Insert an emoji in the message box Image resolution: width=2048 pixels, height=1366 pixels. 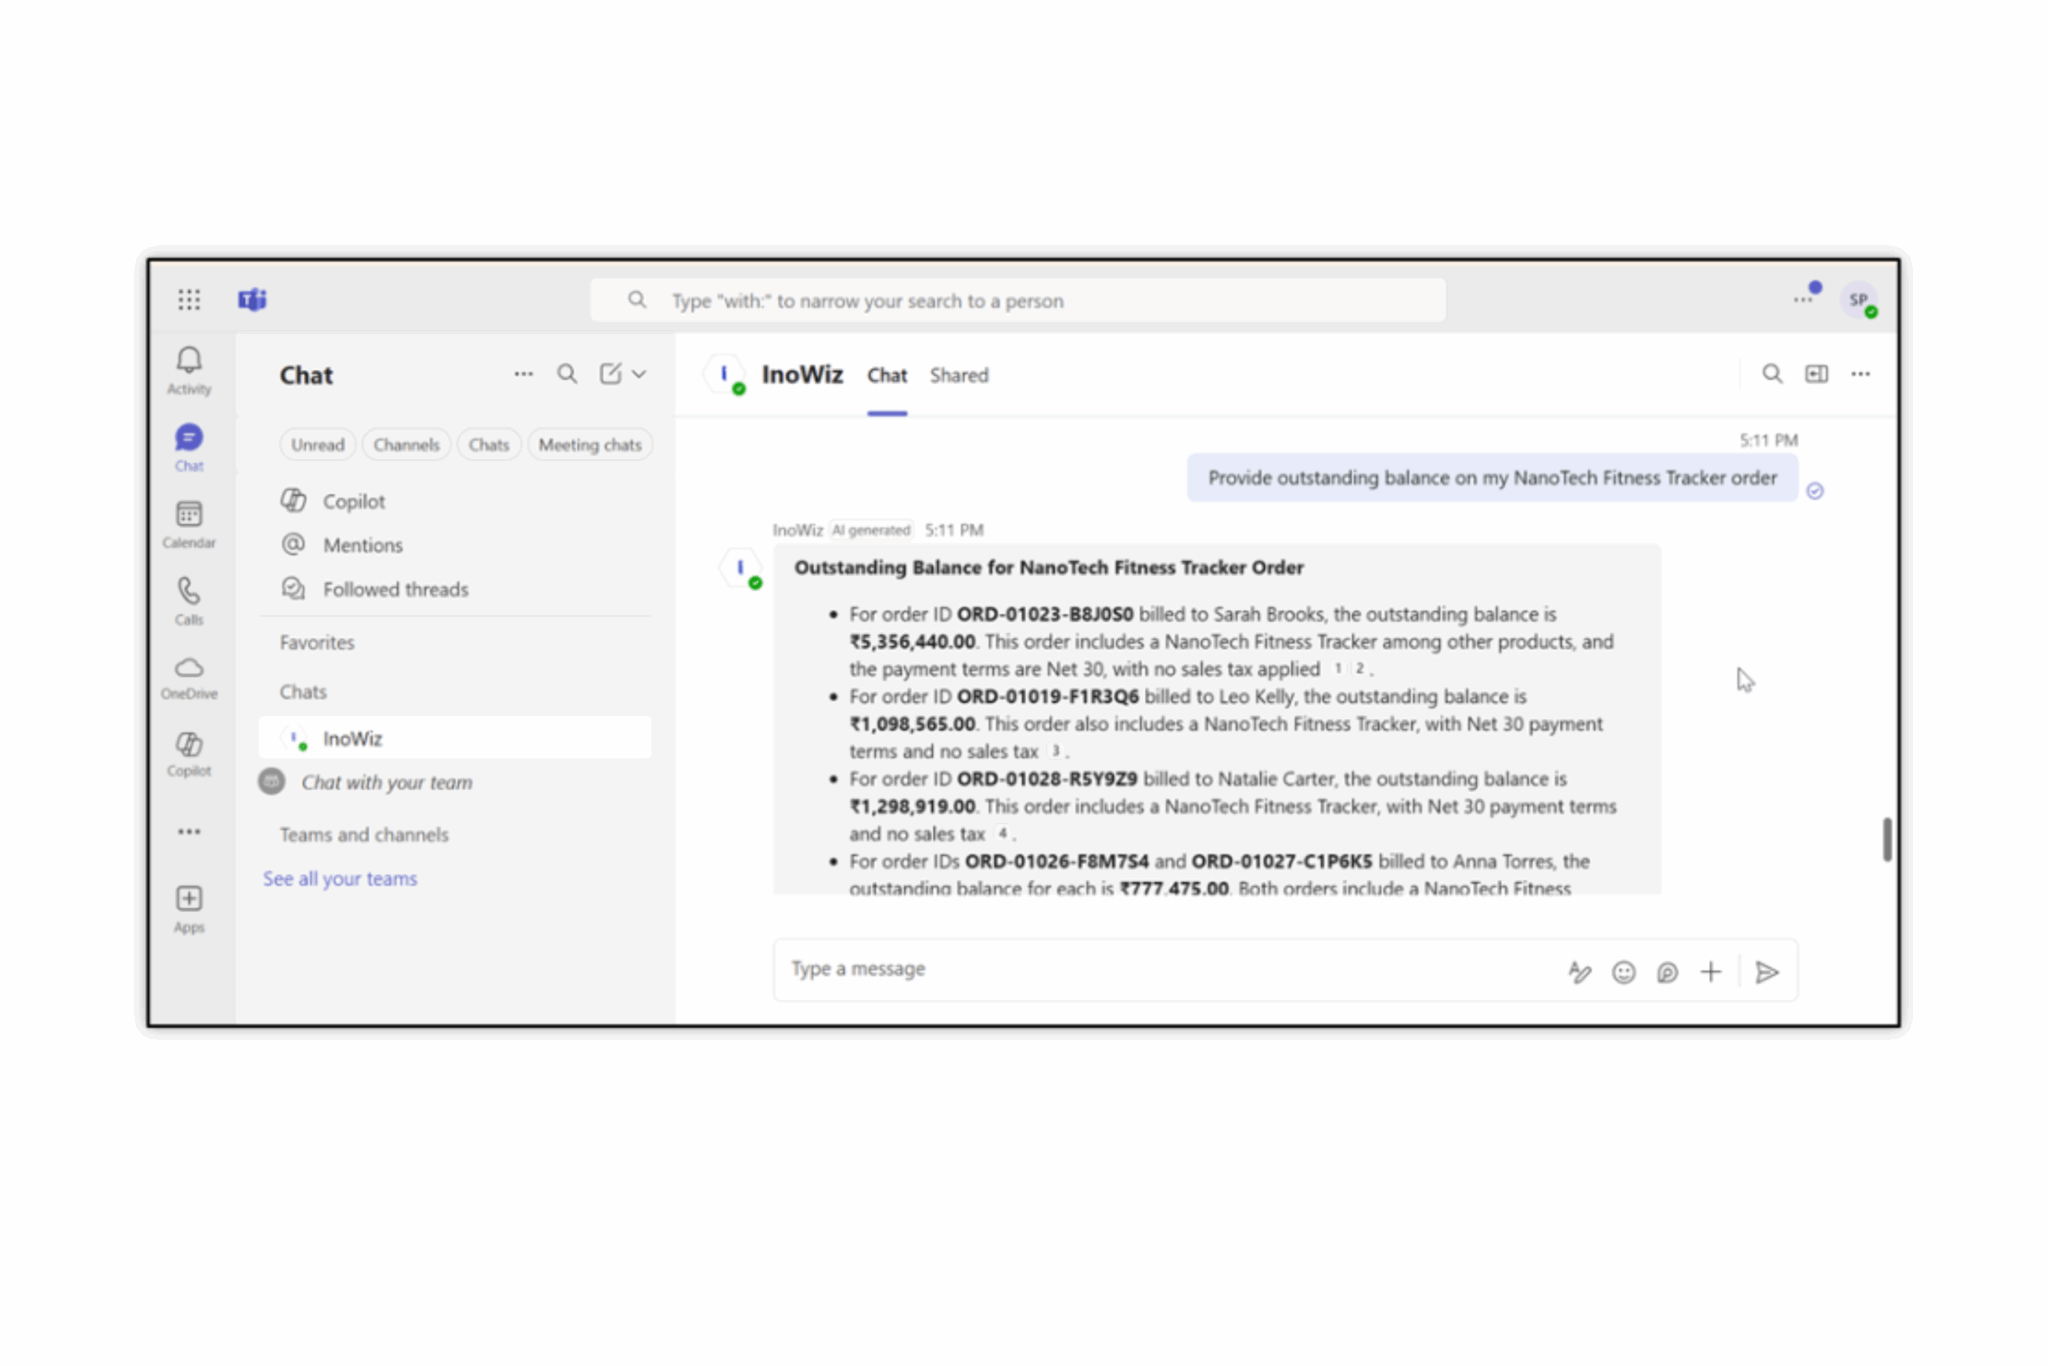(x=1623, y=971)
